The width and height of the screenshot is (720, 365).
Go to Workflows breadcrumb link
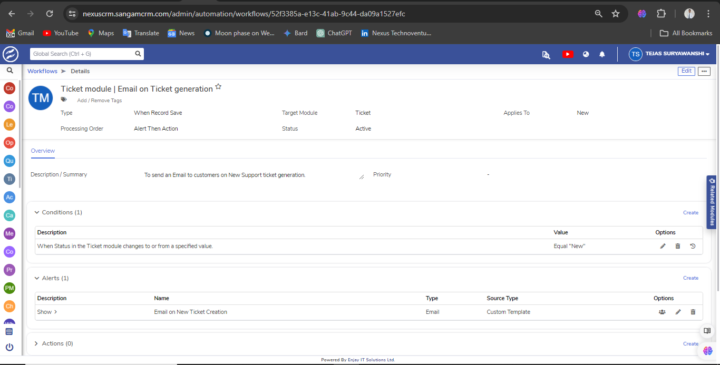click(42, 71)
